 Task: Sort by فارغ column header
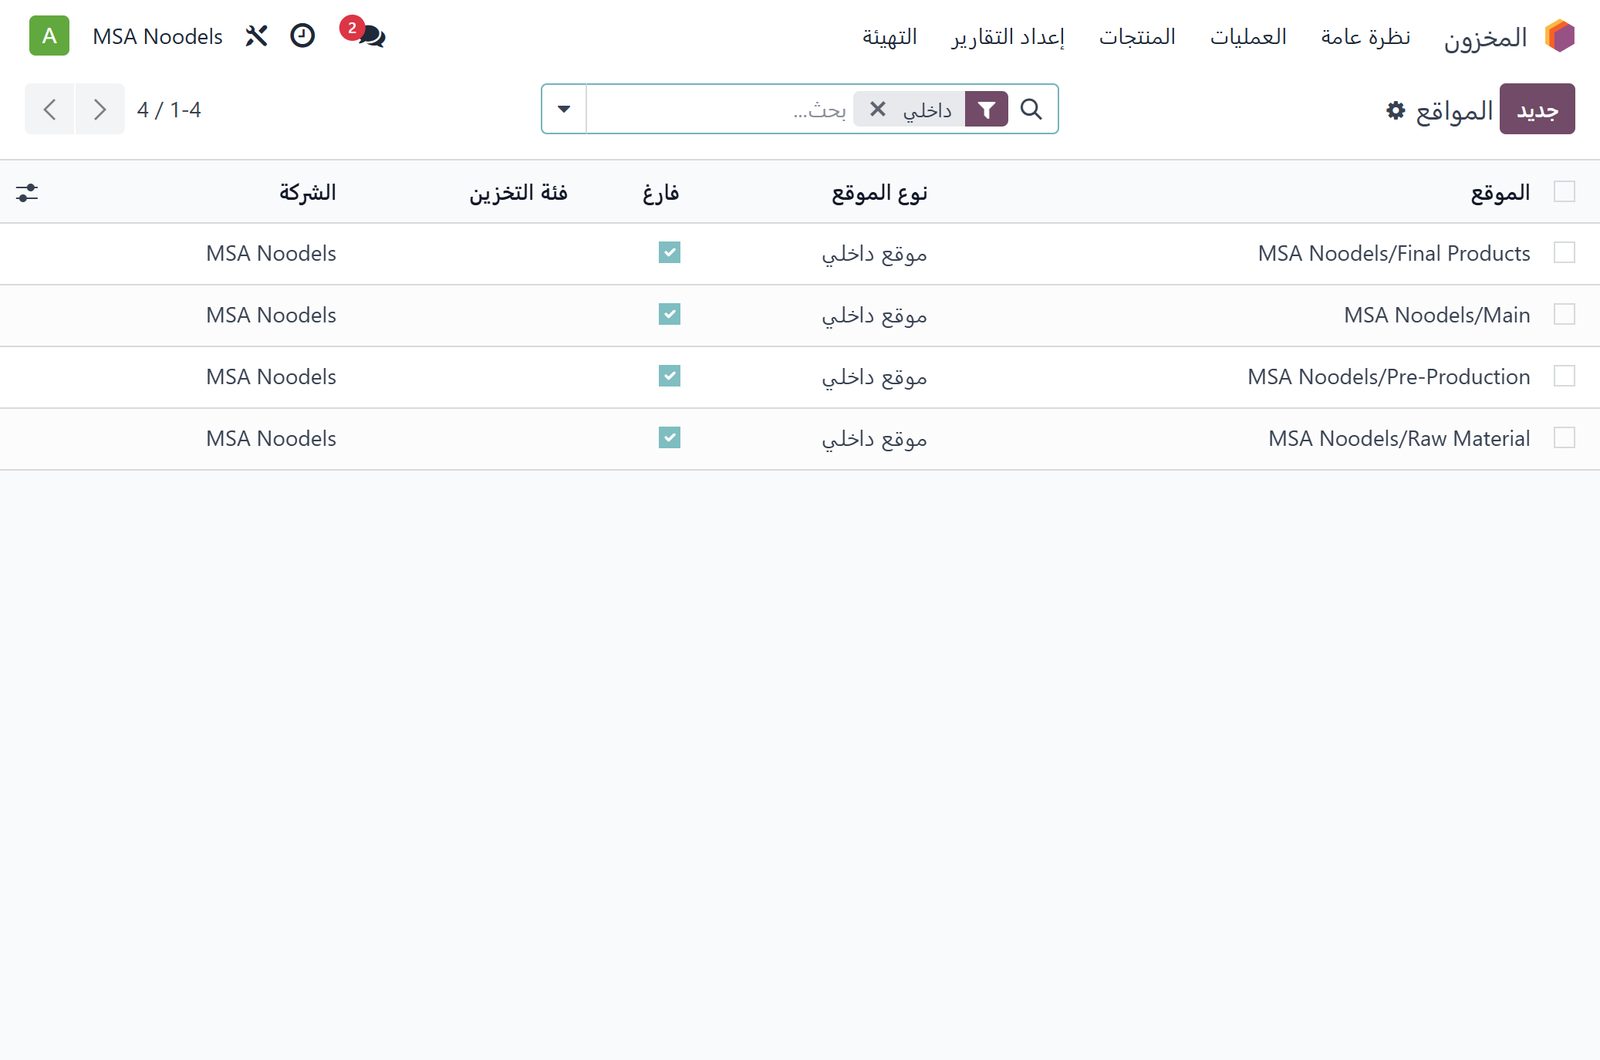click(661, 193)
